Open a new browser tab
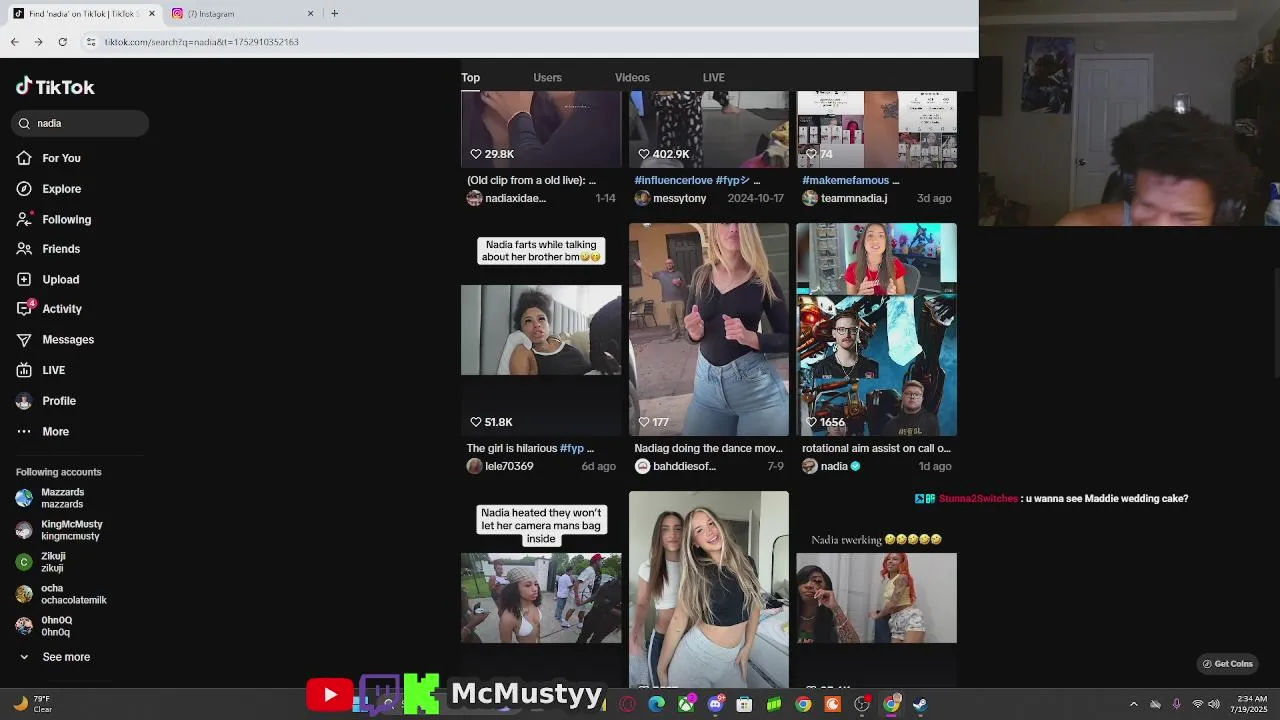The image size is (1280, 720). click(x=334, y=13)
